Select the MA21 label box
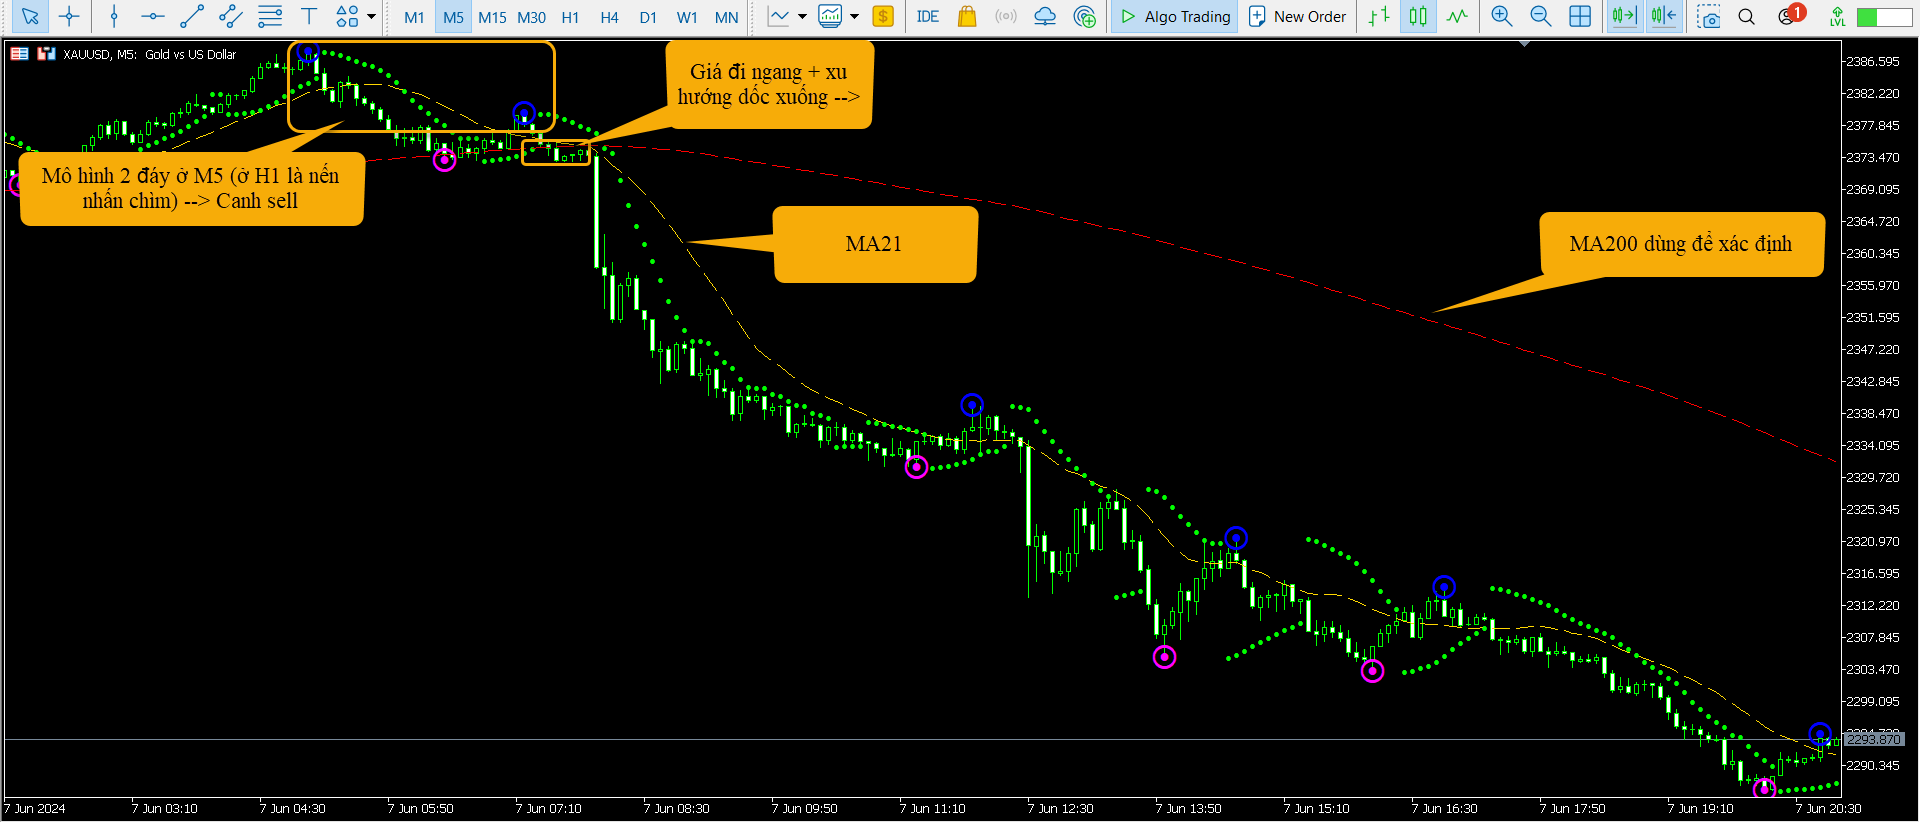The height and width of the screenshot is (823, 1920). pos(875,244)
